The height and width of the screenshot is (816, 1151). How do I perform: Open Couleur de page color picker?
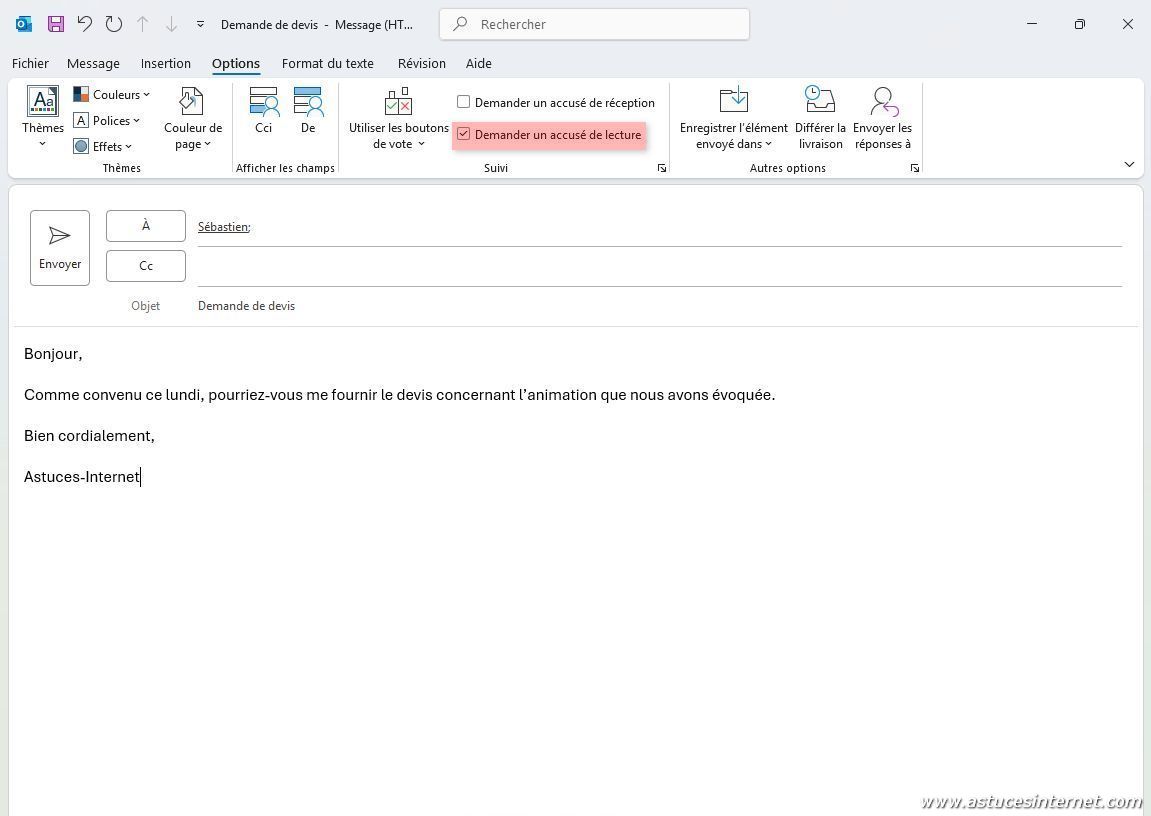pos(192,117)
